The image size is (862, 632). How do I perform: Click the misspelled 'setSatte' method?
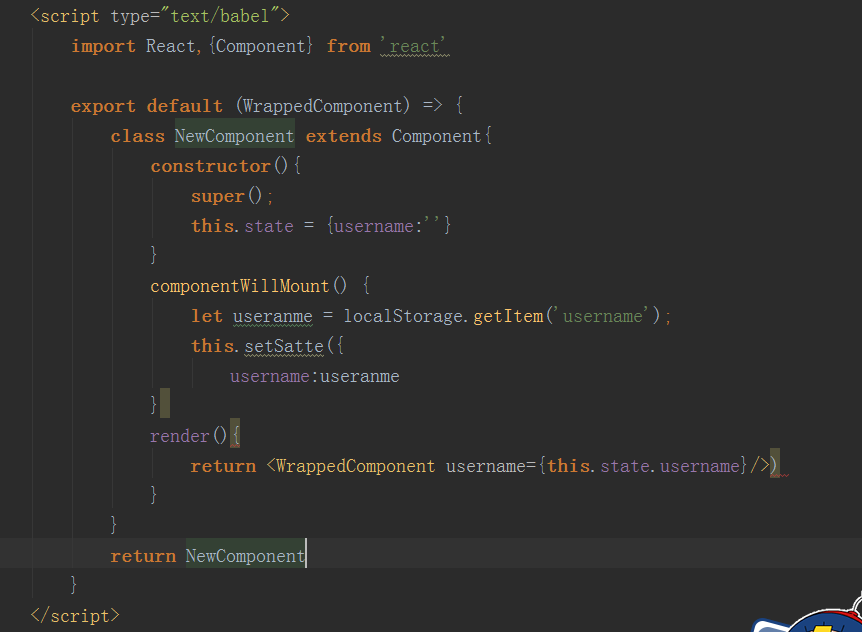coord(284,346)
